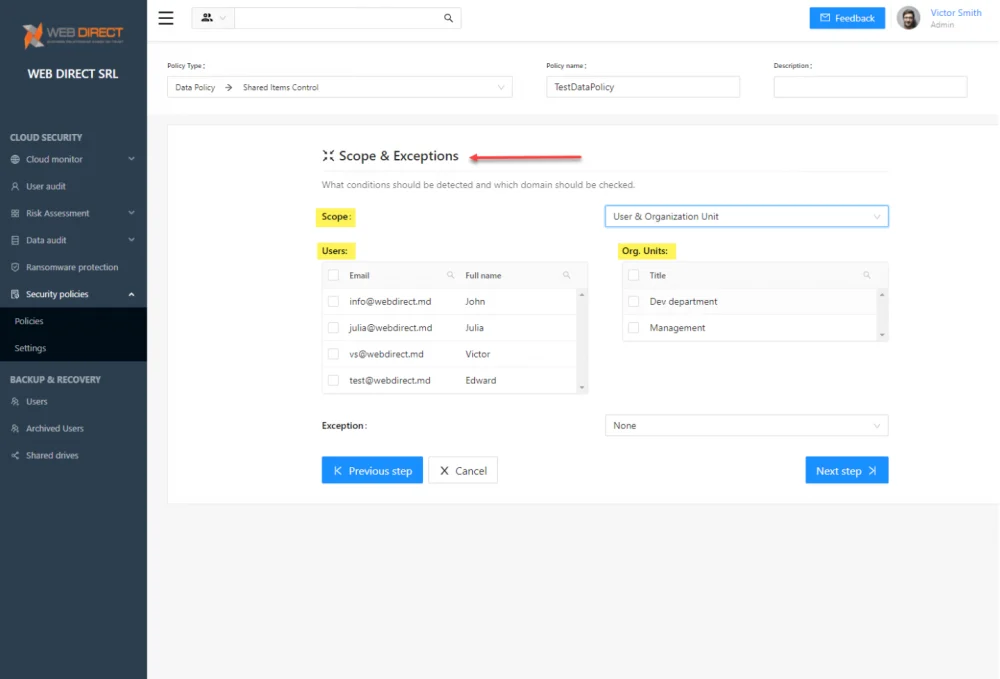The width and height of the screenshot is (1000, 679).
Task: Click the users list scrollbar up arrow
Action: click(x=582, y=295)
